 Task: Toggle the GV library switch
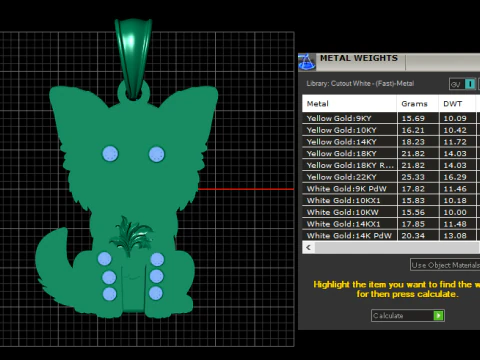(x=462, y=84)
